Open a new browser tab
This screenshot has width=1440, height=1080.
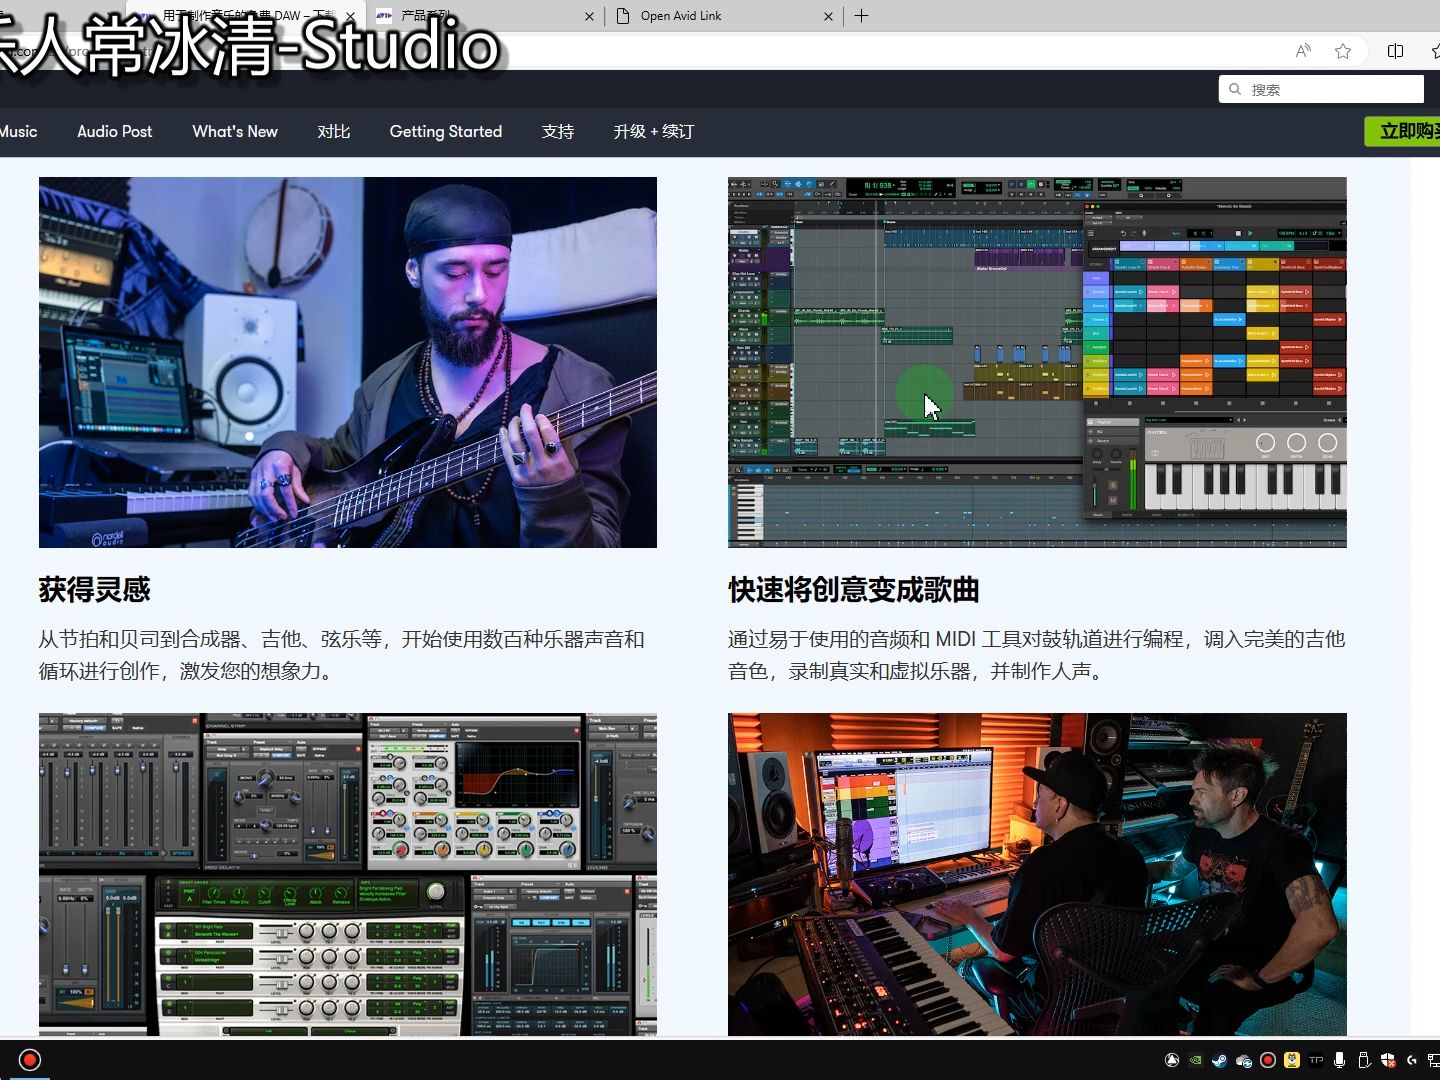point(862,16)
